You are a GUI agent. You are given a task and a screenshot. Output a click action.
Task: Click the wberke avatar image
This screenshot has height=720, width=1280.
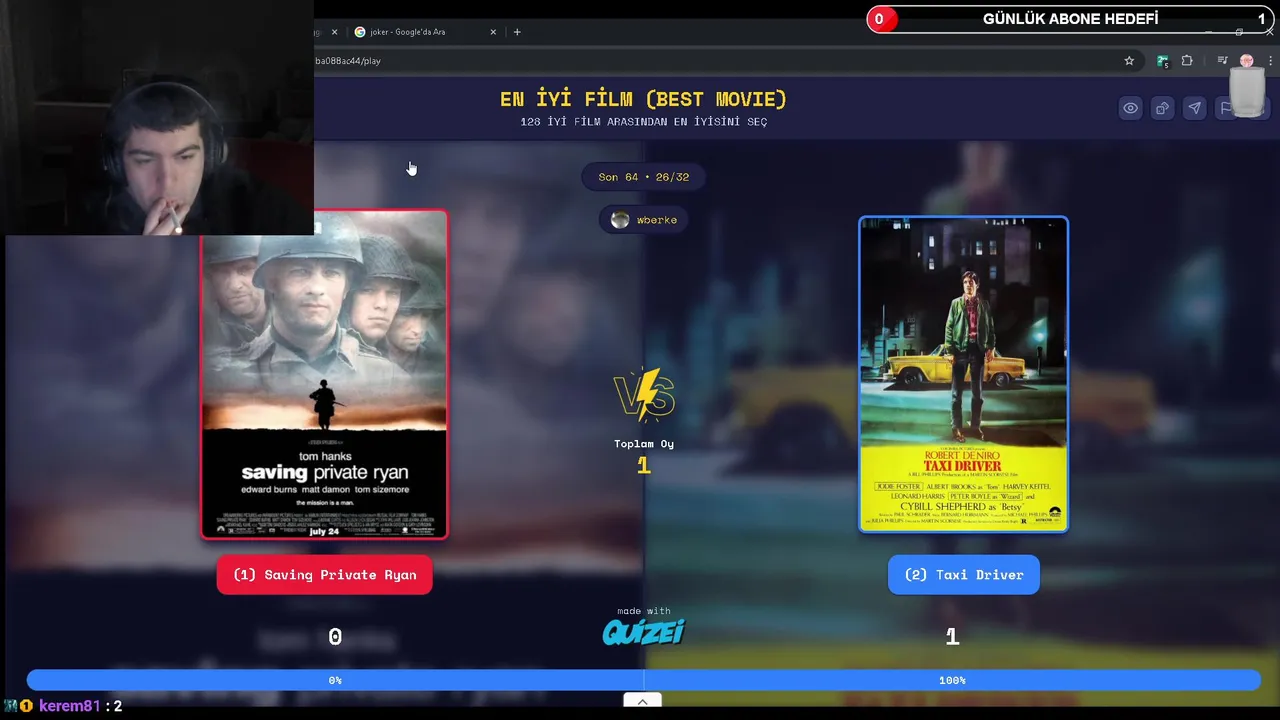[x=620, y=220]
